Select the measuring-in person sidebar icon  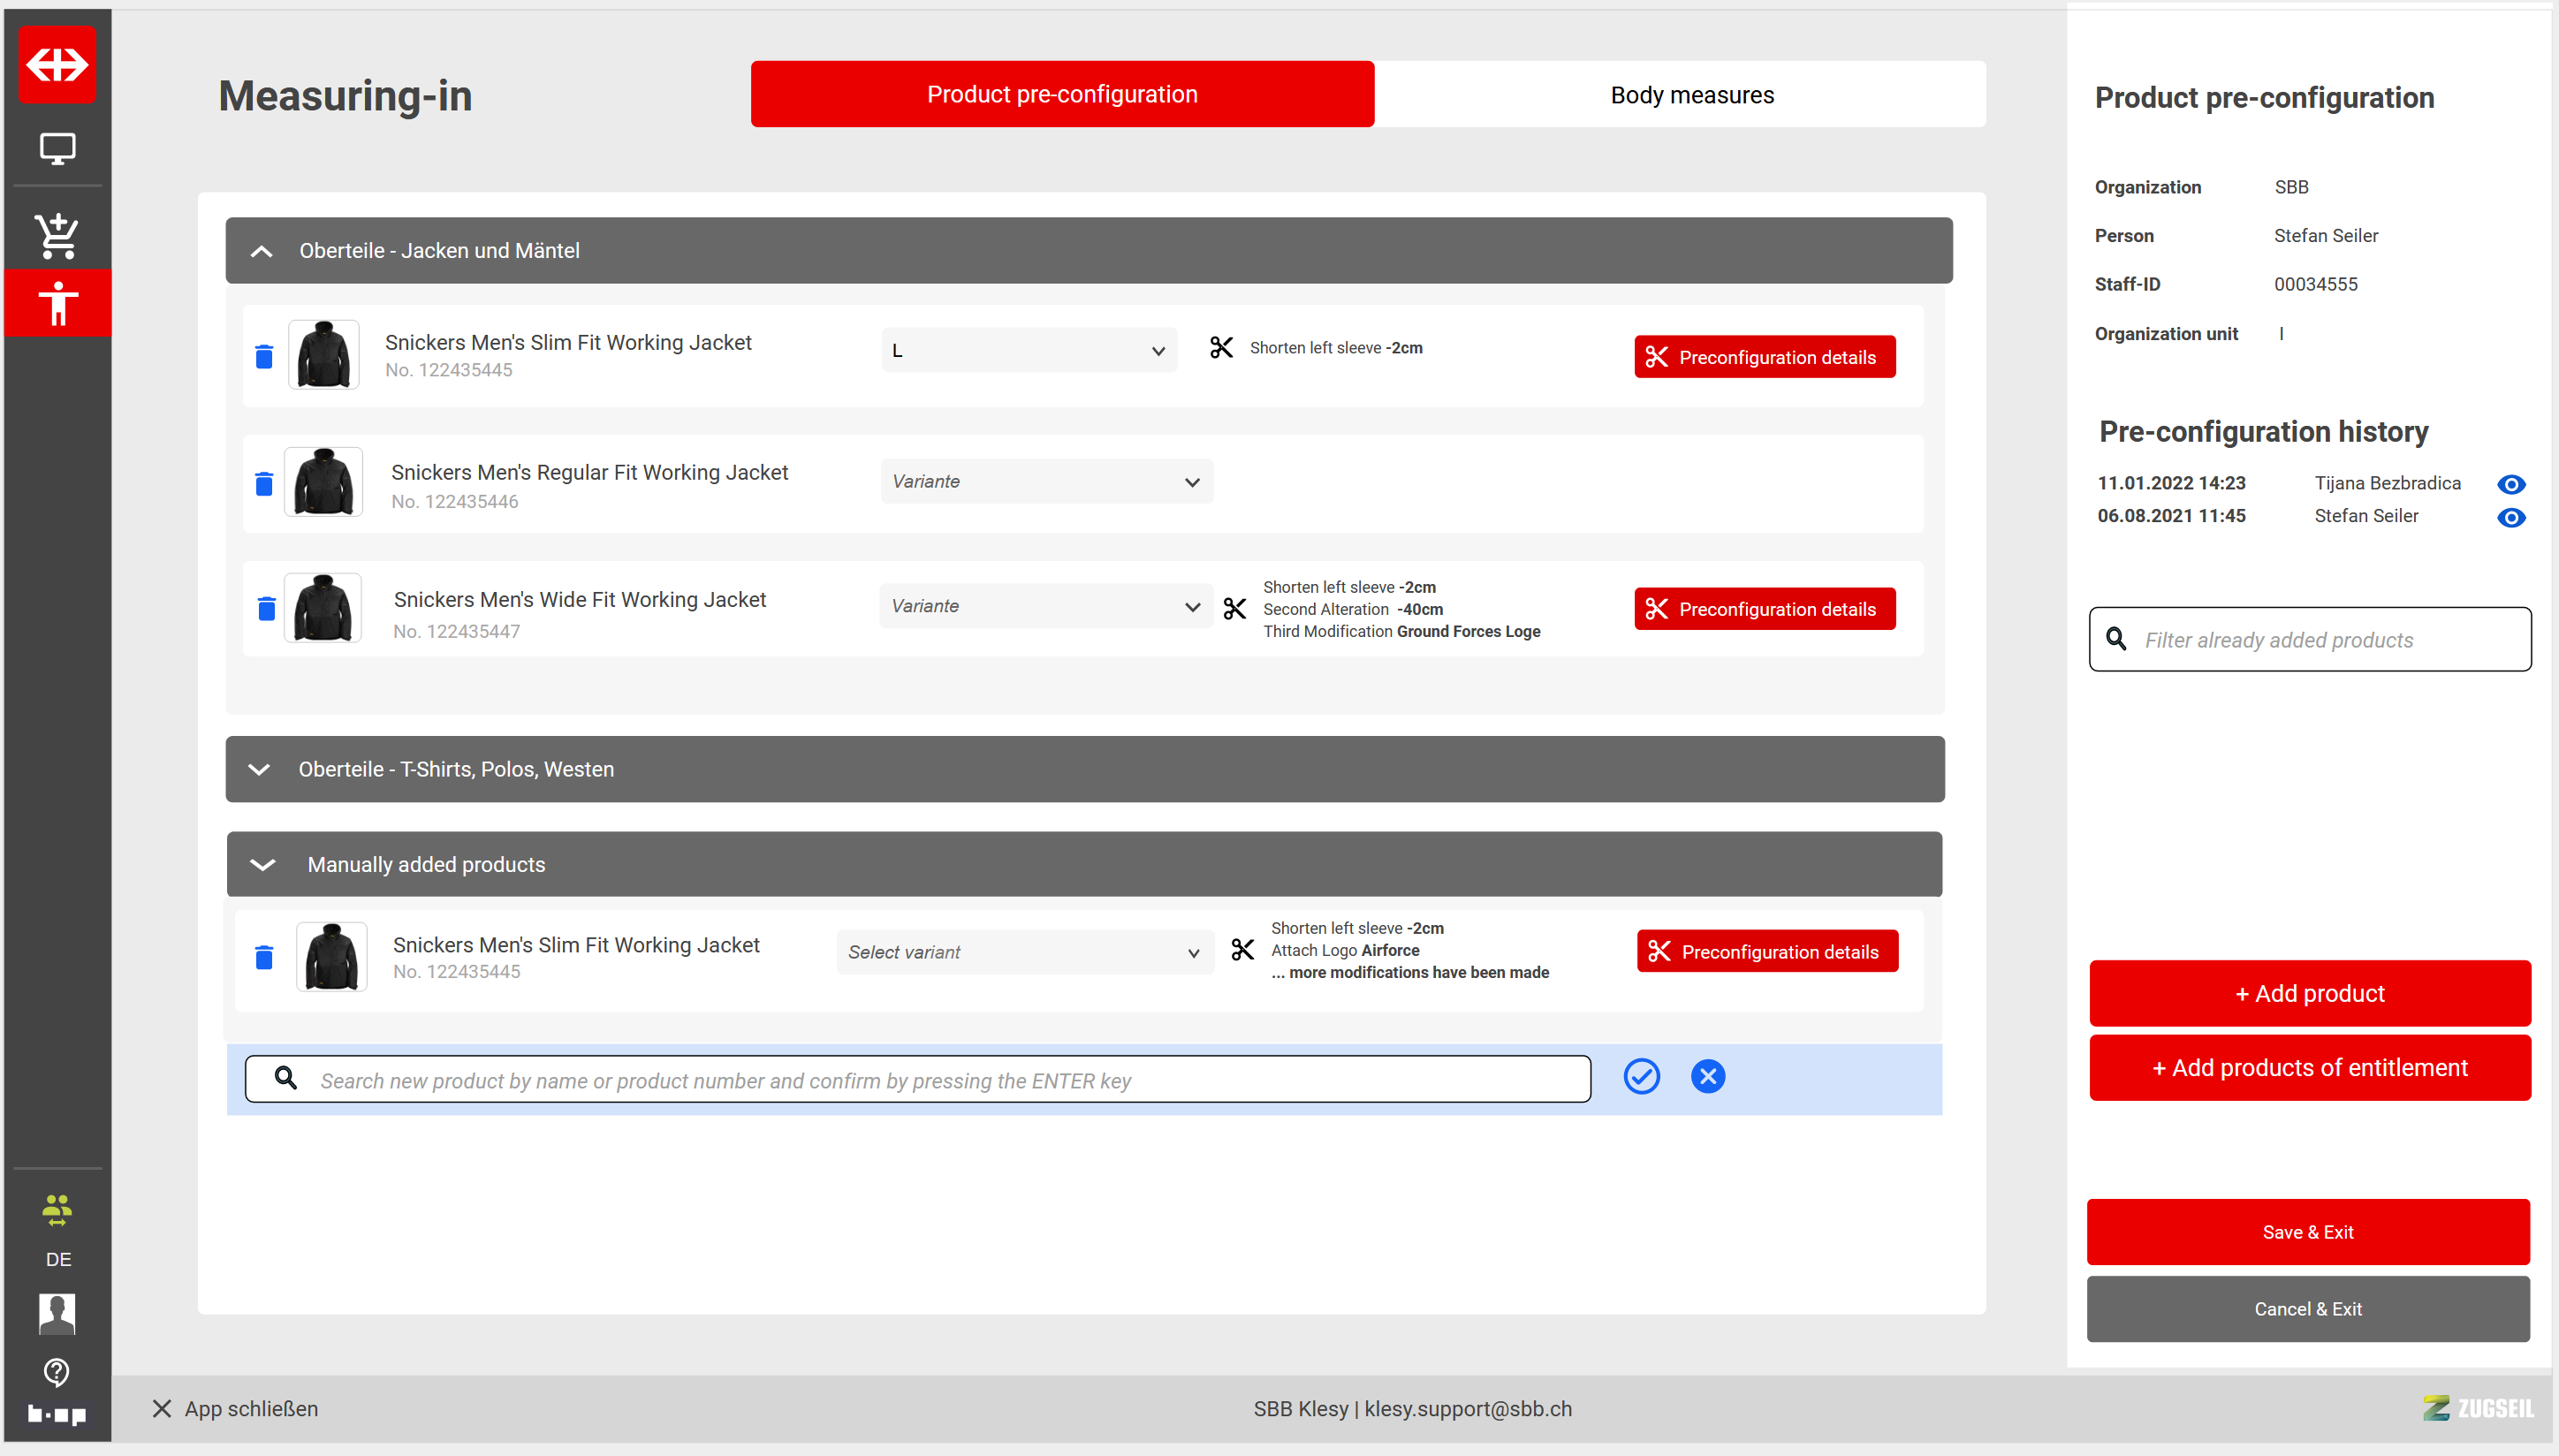[x=57, y=303]
